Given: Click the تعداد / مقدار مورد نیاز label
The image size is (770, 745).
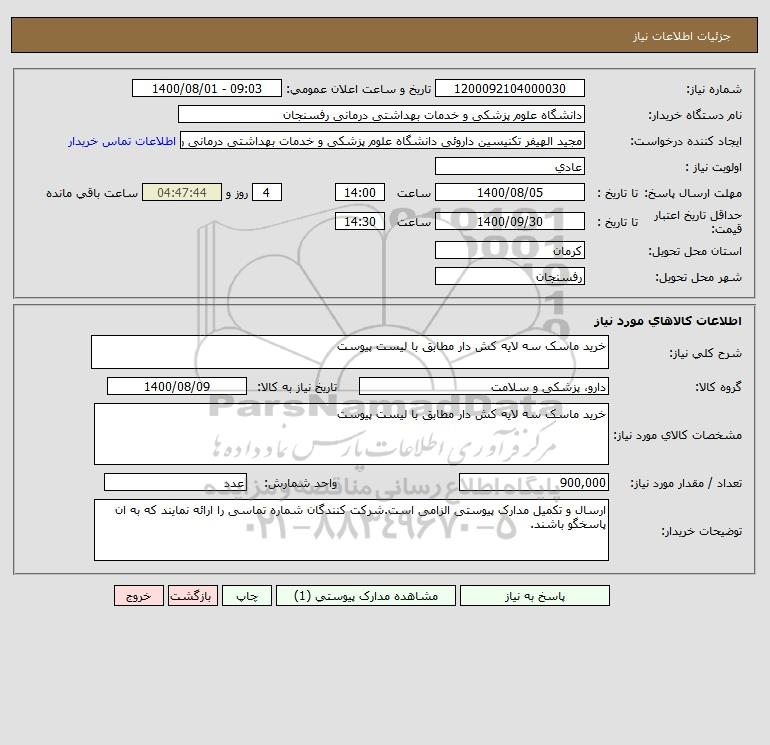Looking at the screenshot, I should [x=686, y=483].
